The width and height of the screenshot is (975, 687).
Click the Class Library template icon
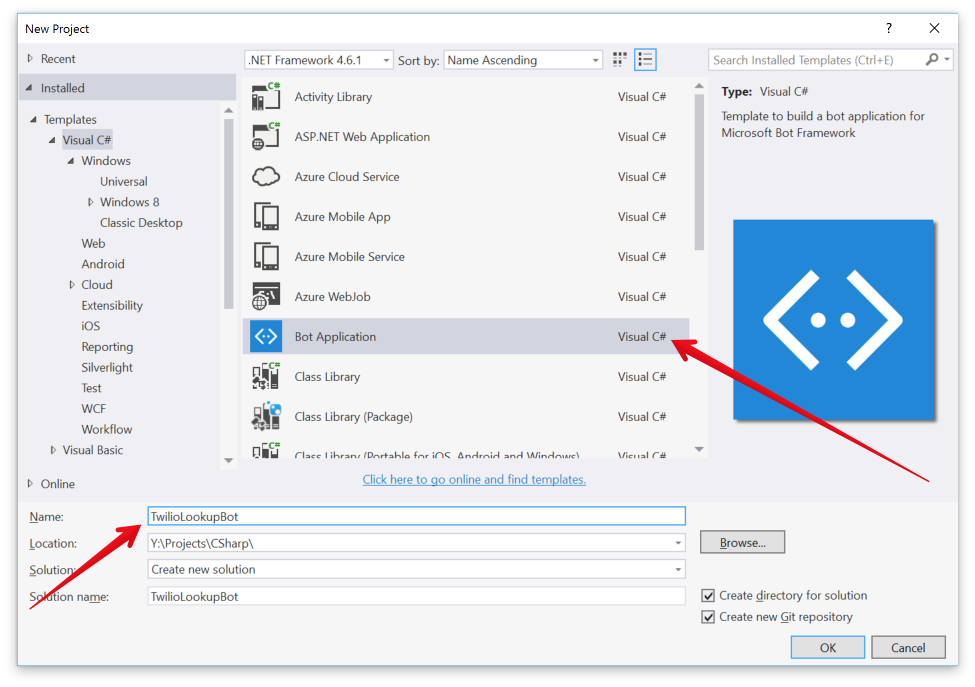point(266,376)
